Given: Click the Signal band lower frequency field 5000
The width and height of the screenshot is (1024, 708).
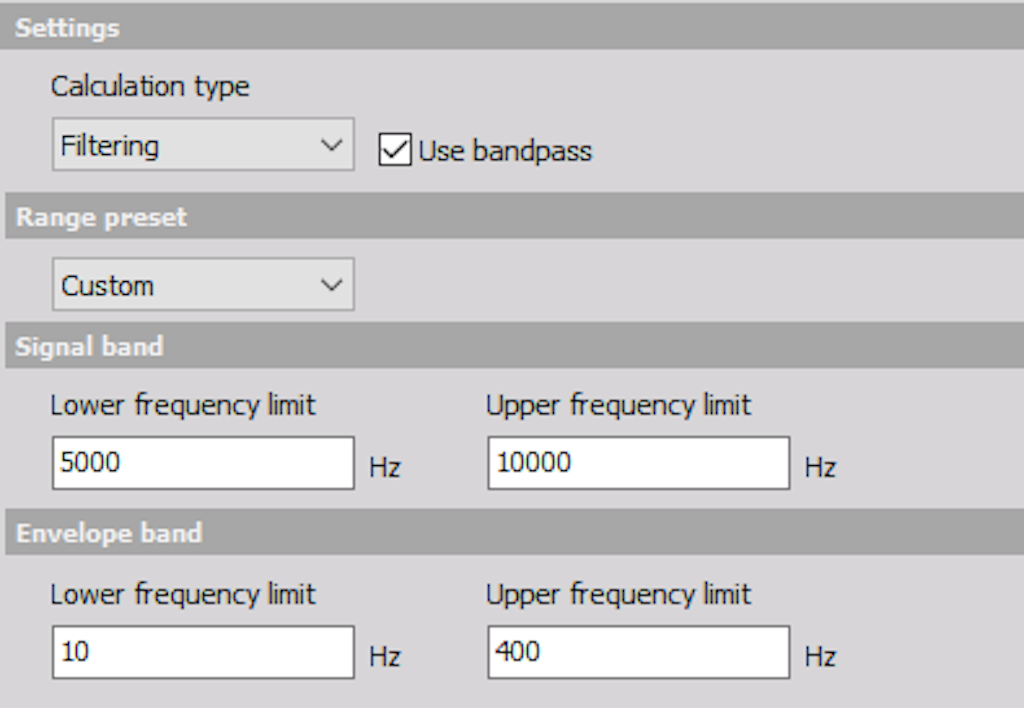Looking at the screenshot, I should tap(203, 463).
